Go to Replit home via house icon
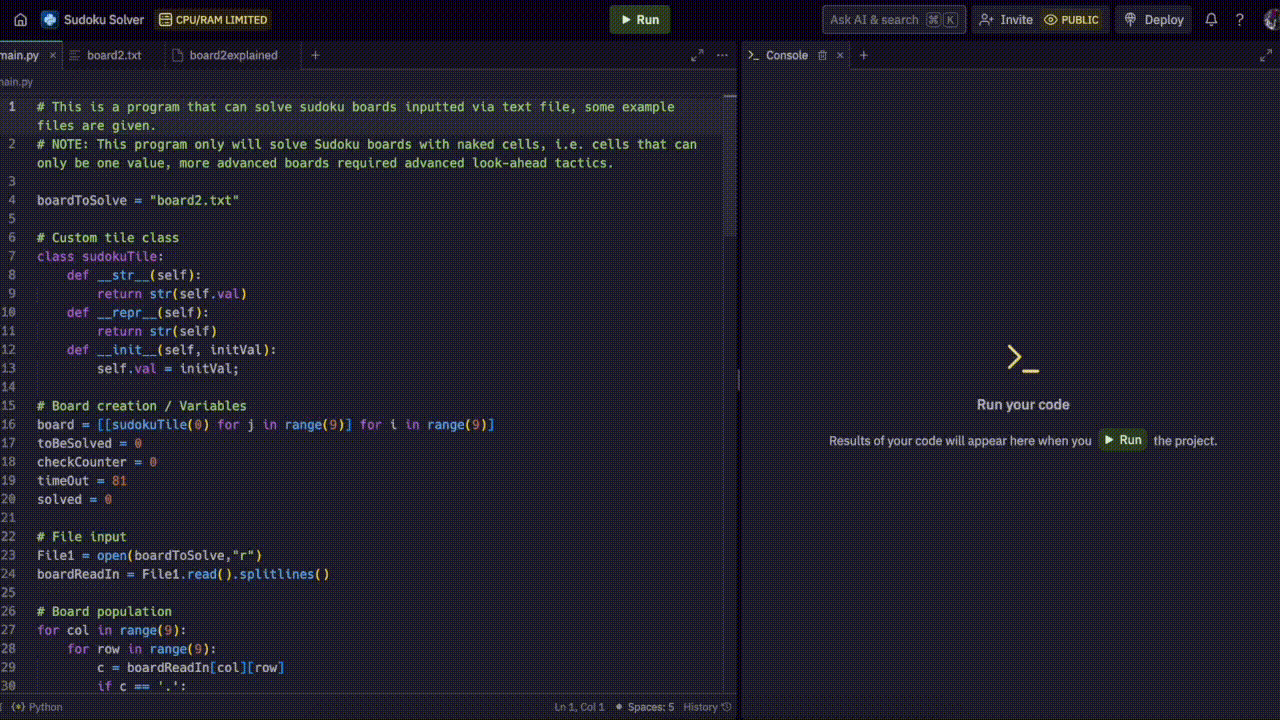 click(x=20, y=20)
